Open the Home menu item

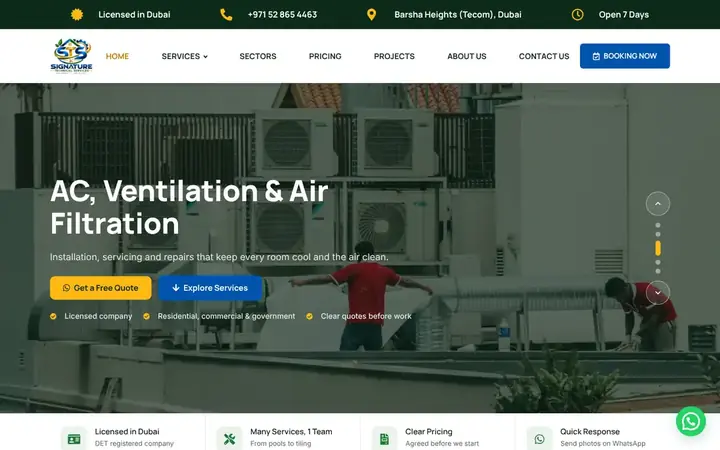click(x=117, y=56)
